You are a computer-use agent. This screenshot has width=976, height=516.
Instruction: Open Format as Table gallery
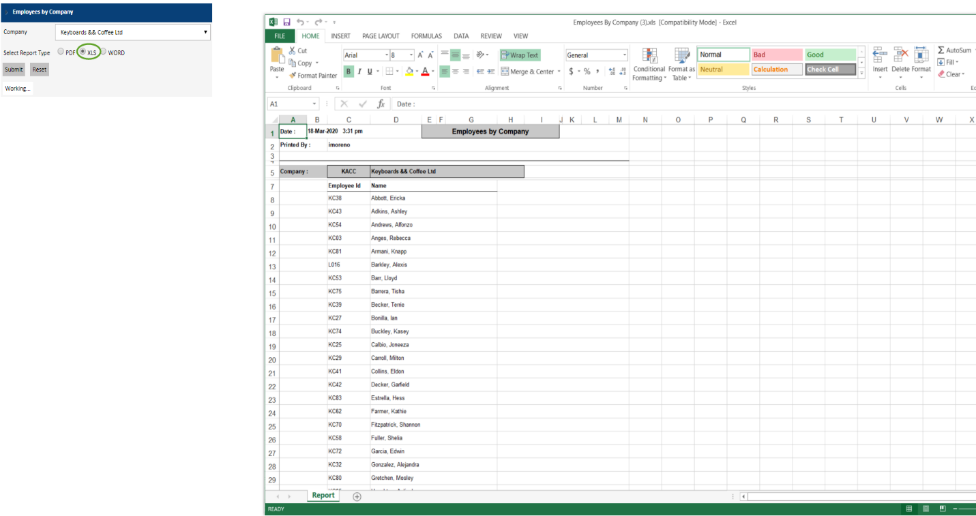point(682,64)
